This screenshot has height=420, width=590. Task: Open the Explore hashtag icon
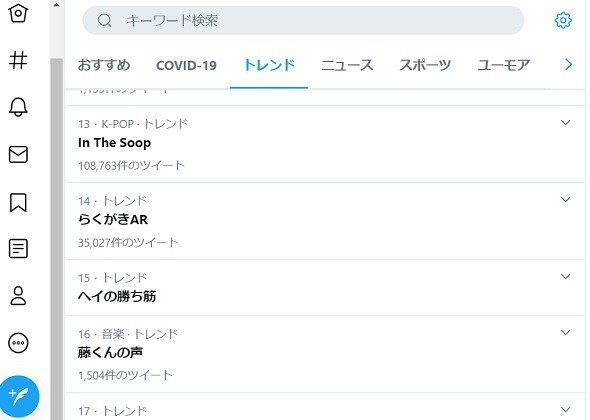click(18, 60)
